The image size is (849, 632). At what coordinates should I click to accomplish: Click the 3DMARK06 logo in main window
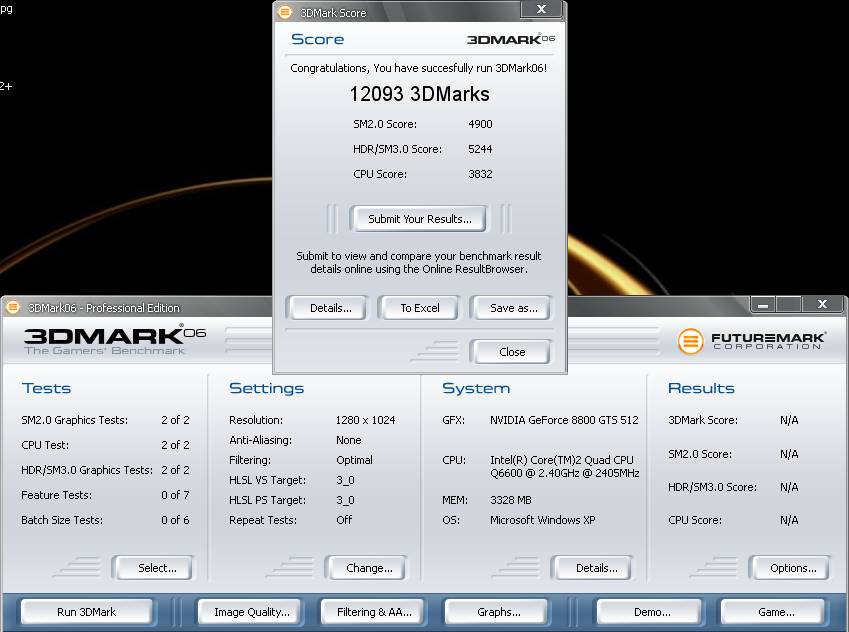point(115,340)
